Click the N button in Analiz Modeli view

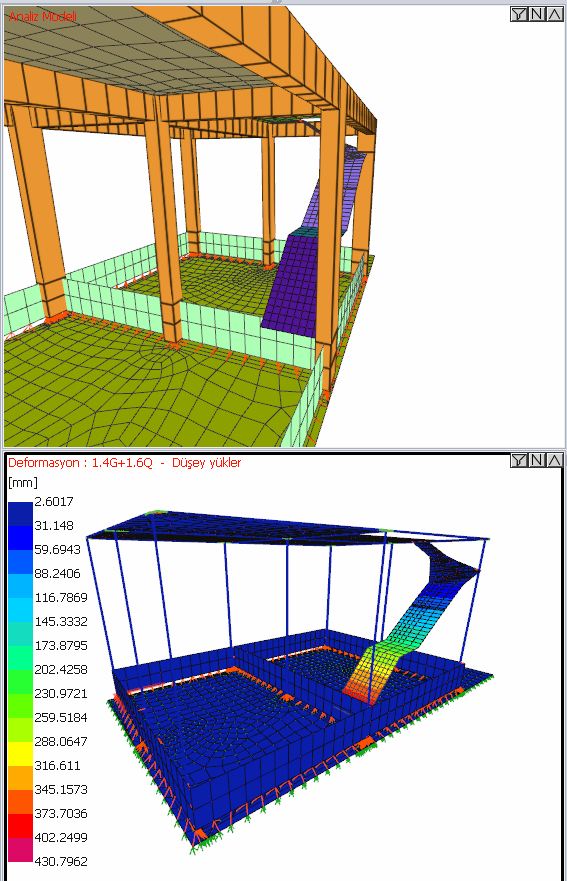[537, 14]
